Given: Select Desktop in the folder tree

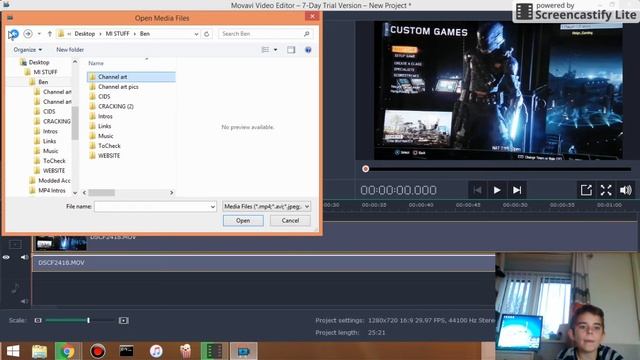Looking at the screenshot, I should pyautogui.click(x=39, y=62).
